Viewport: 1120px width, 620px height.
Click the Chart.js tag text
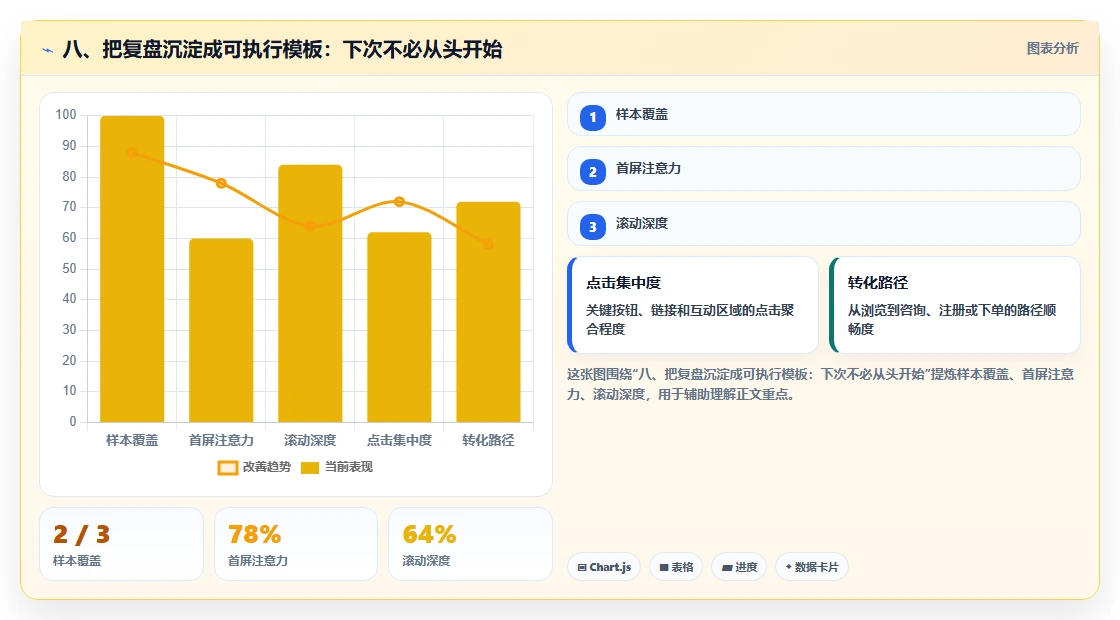pos(610,567)
